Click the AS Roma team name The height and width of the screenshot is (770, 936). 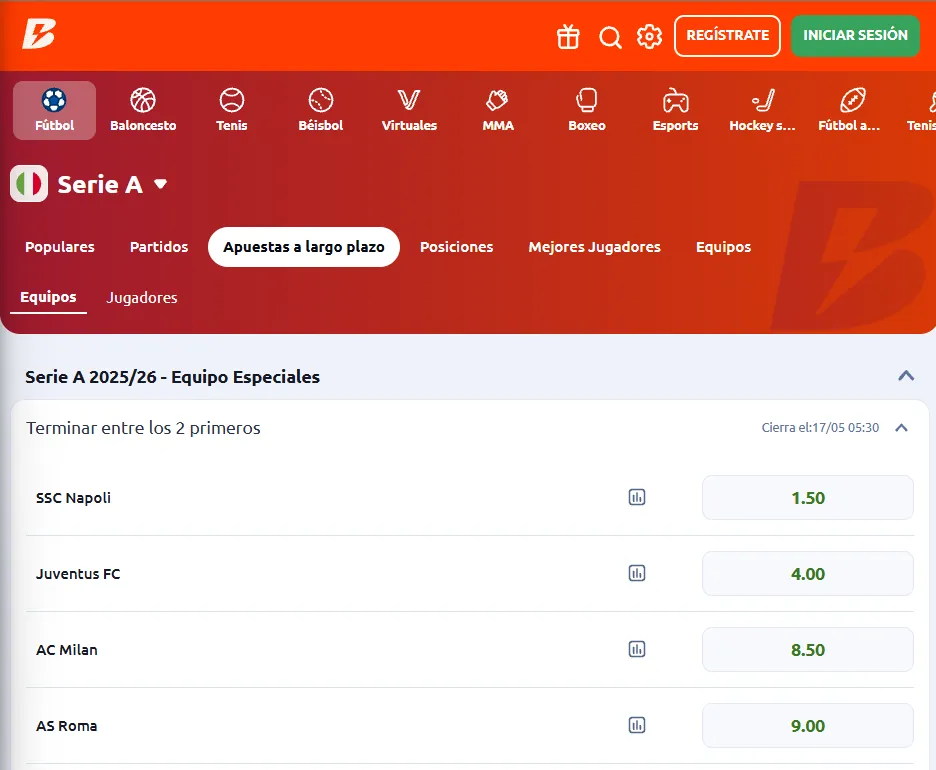point(66,726)
